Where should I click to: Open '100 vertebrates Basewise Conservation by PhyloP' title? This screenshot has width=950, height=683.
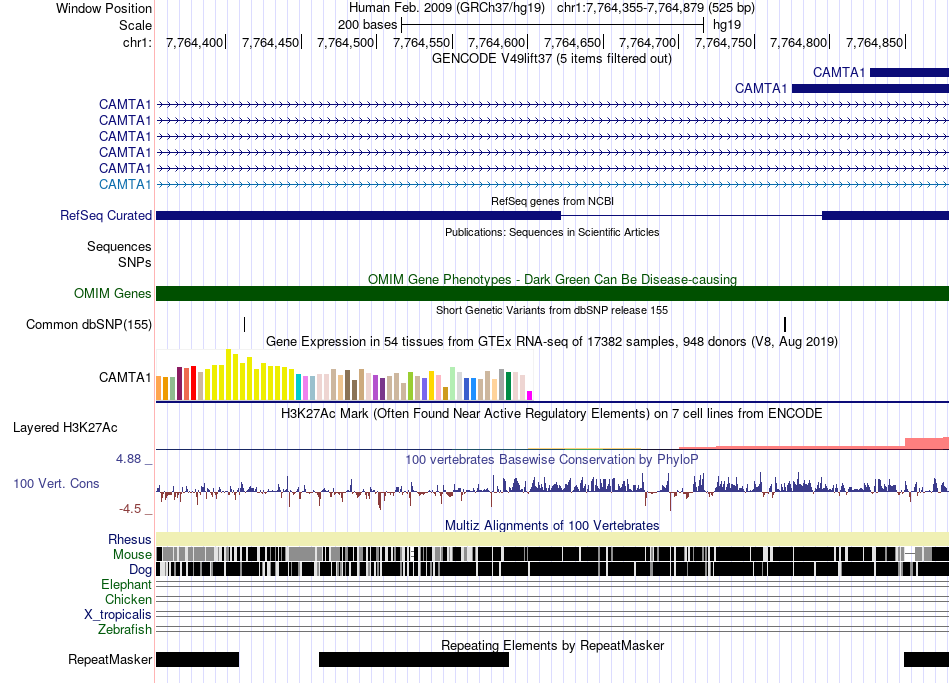552,459
